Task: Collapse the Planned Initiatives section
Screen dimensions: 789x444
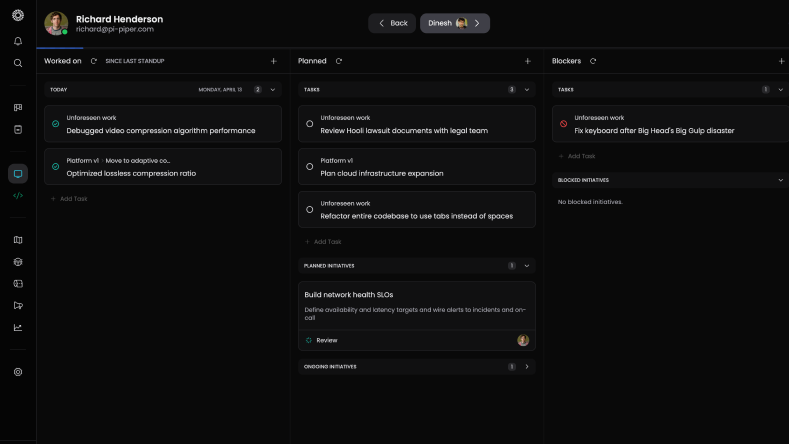Action: click(527, 266)
